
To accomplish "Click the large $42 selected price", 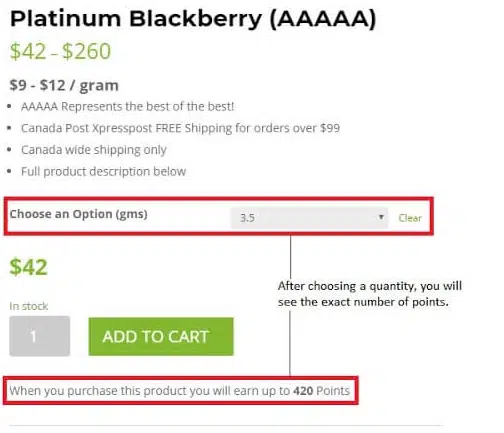I will [x=29, y=267].
